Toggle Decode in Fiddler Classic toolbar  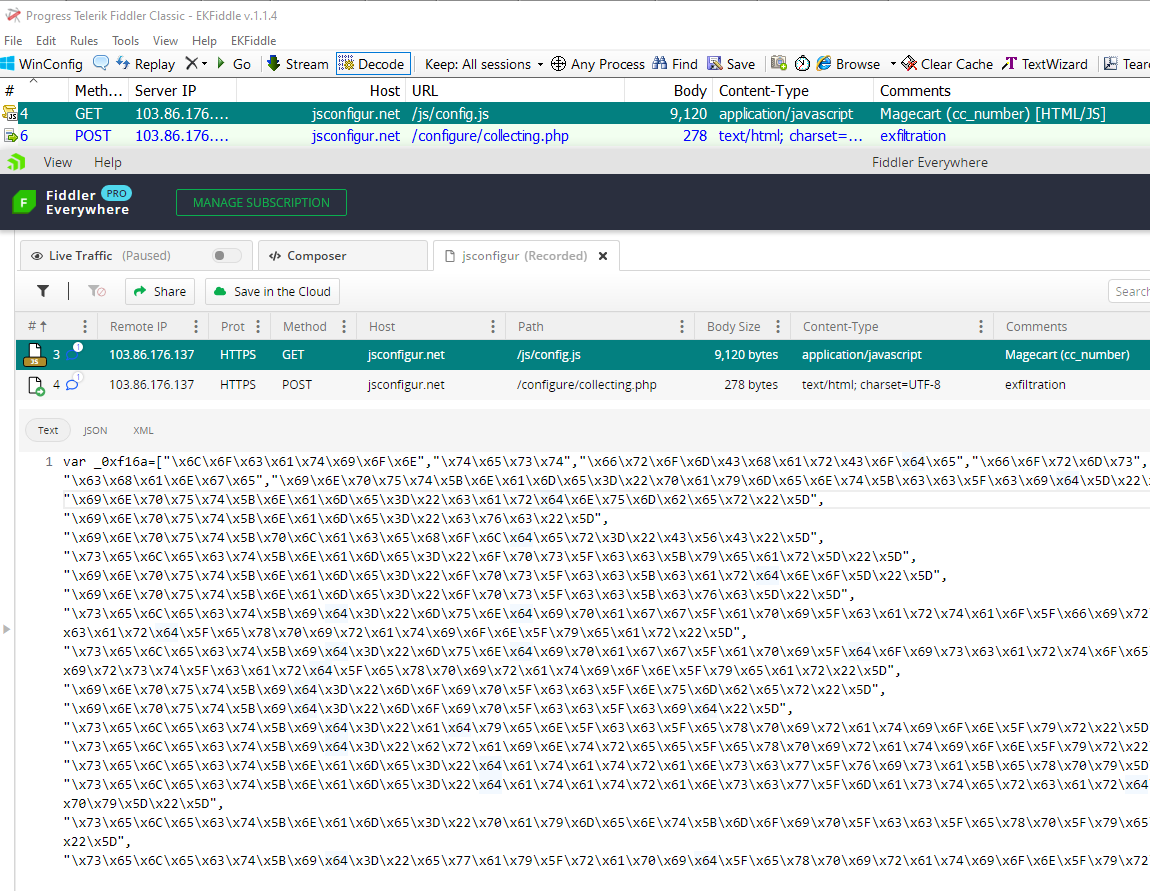pos(373,64)
